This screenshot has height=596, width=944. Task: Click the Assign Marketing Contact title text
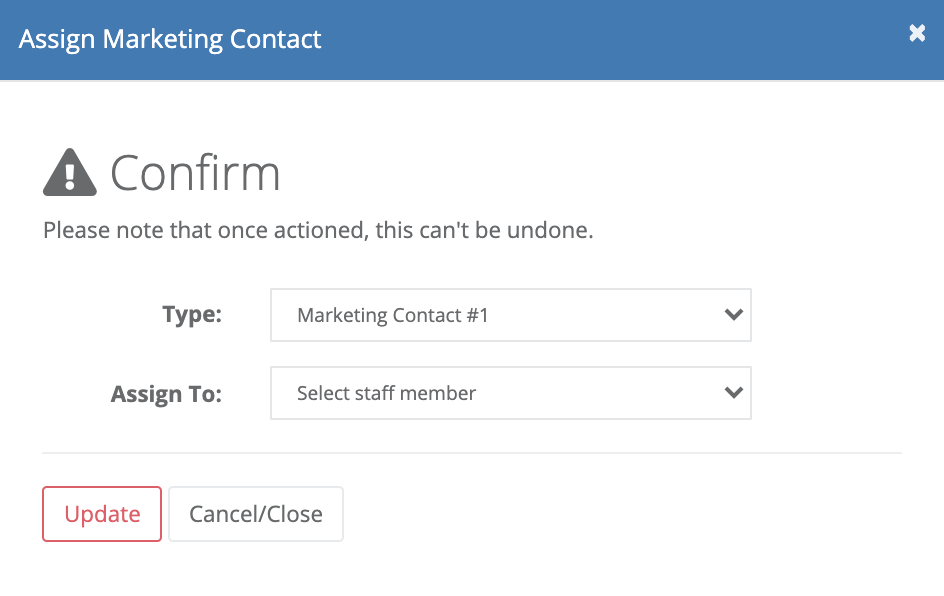(x=170, y=40)
